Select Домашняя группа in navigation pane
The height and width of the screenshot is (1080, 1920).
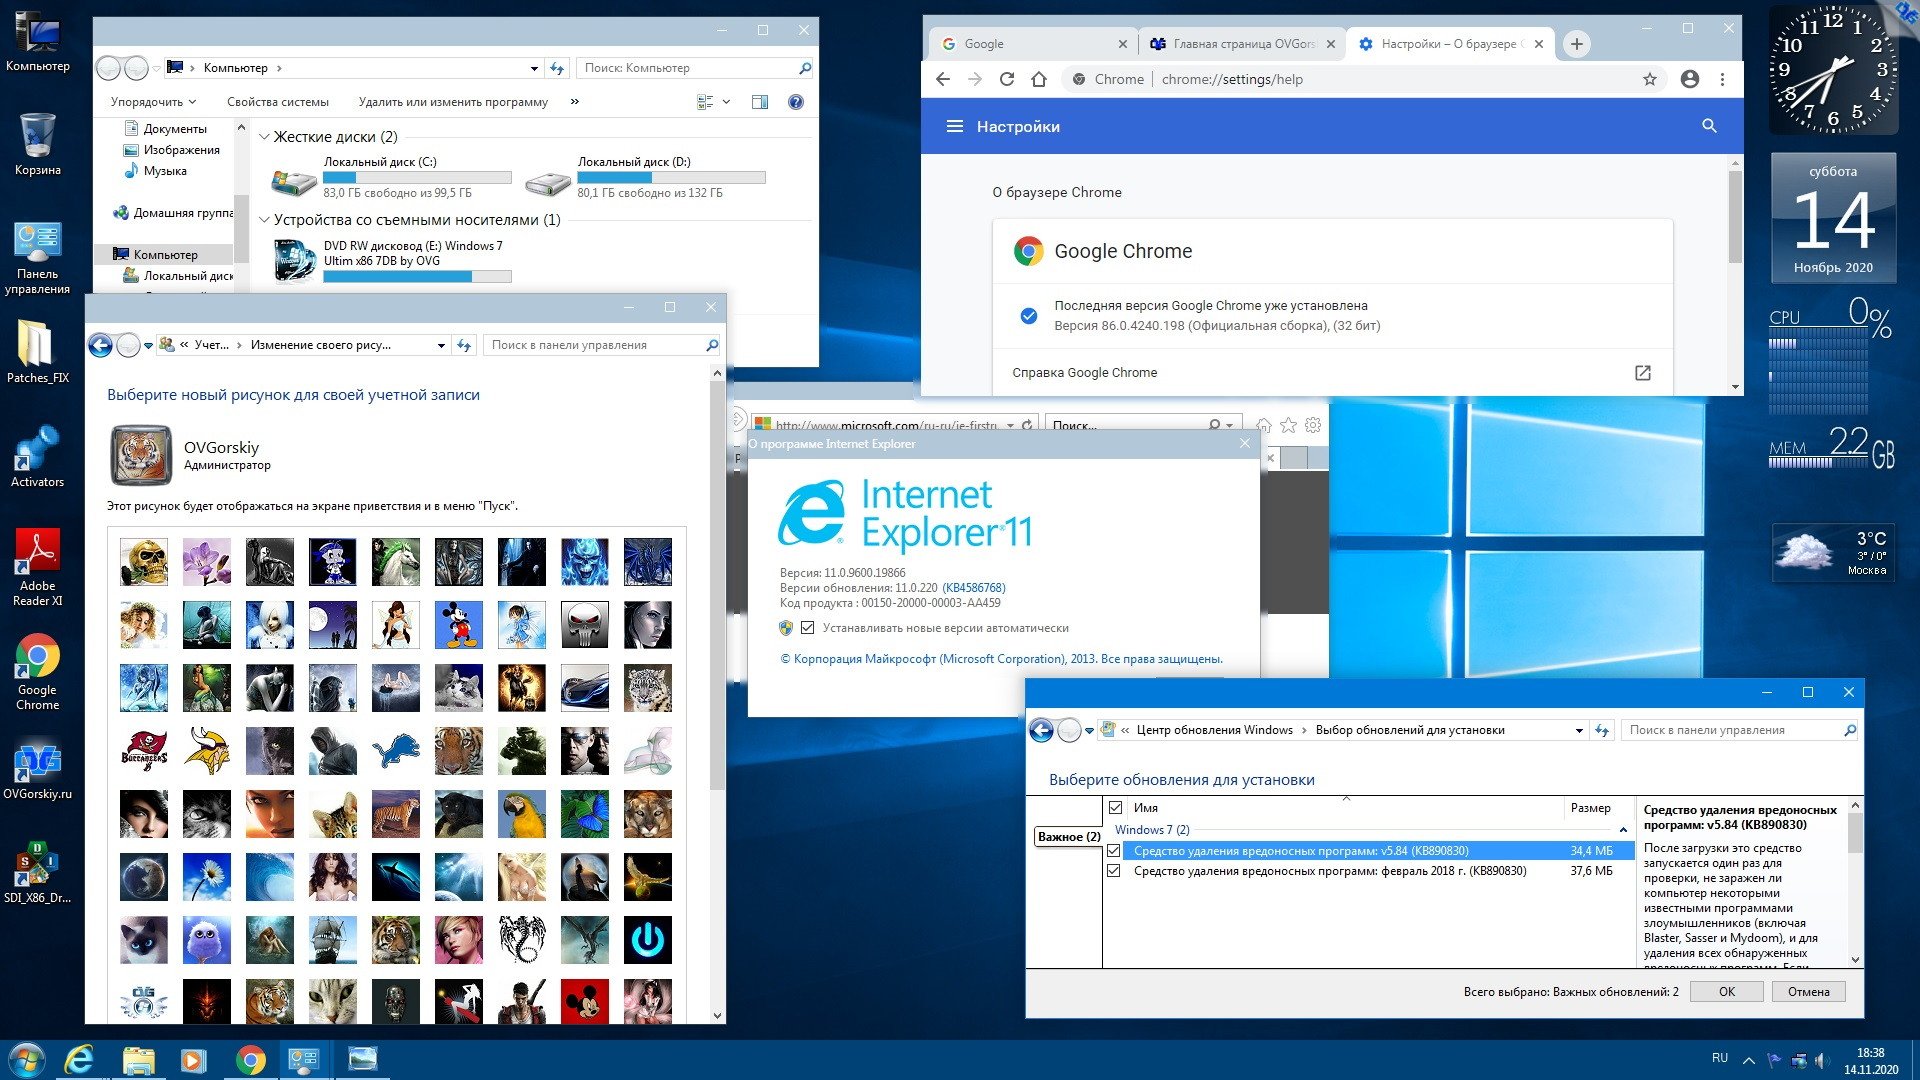click(x=172, y=213)
